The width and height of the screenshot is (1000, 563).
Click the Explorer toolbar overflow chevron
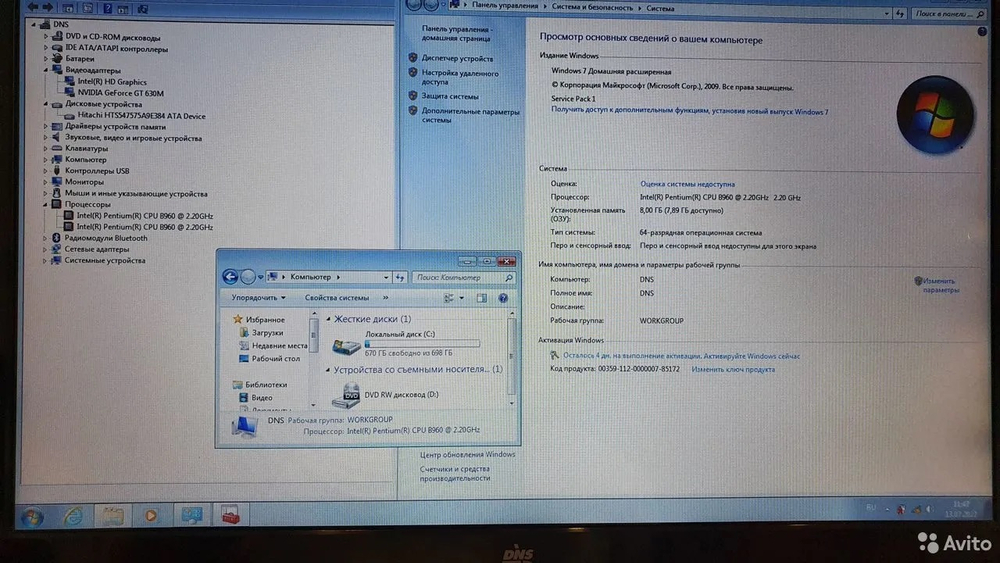coord(385,298)
